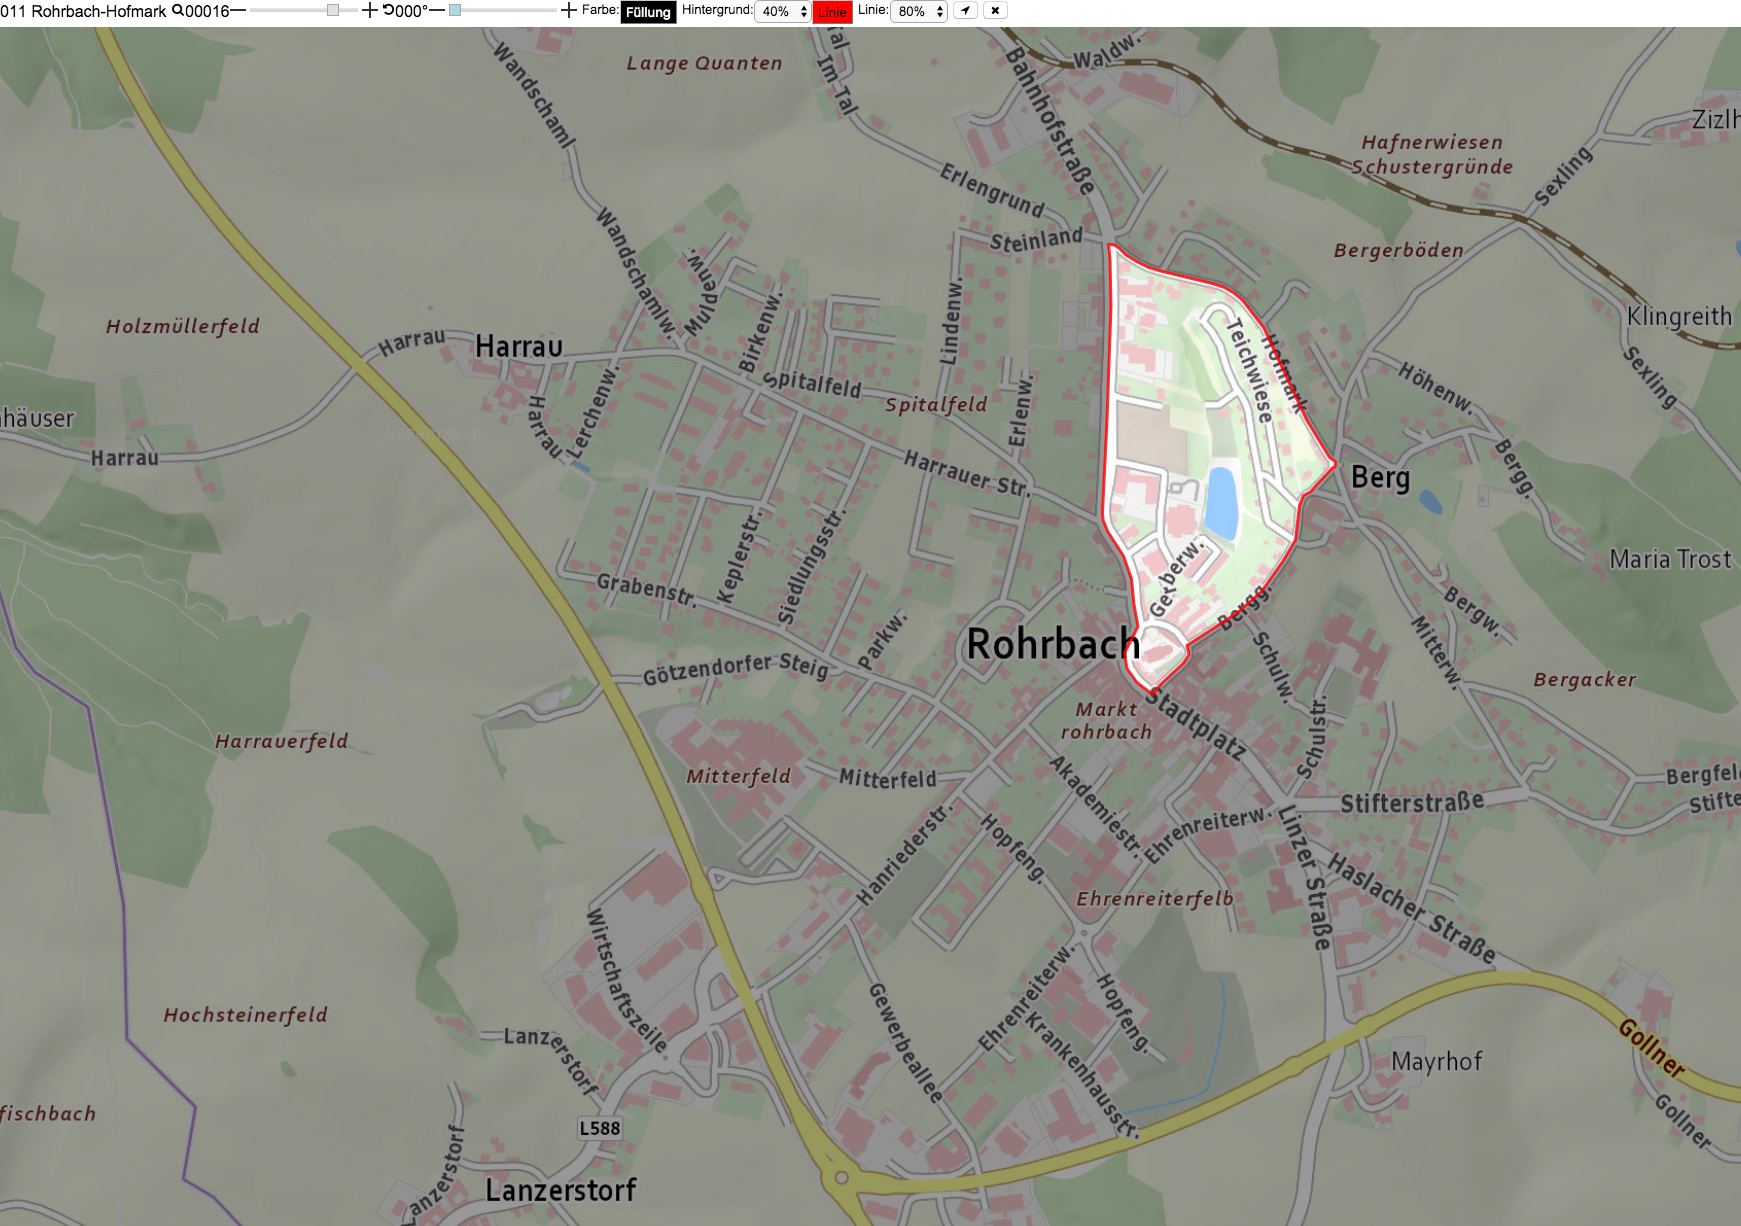Click the rotation minus icon after 000°
1741x1226 pixels.
(437, 11)
